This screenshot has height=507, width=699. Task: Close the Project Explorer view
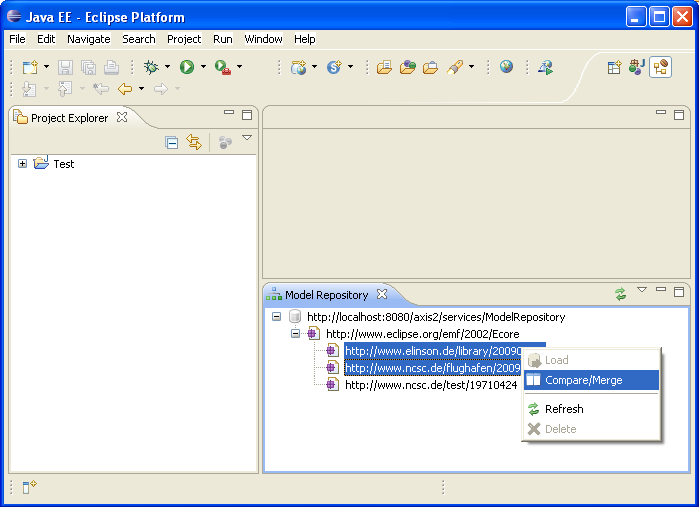[122, 117]
